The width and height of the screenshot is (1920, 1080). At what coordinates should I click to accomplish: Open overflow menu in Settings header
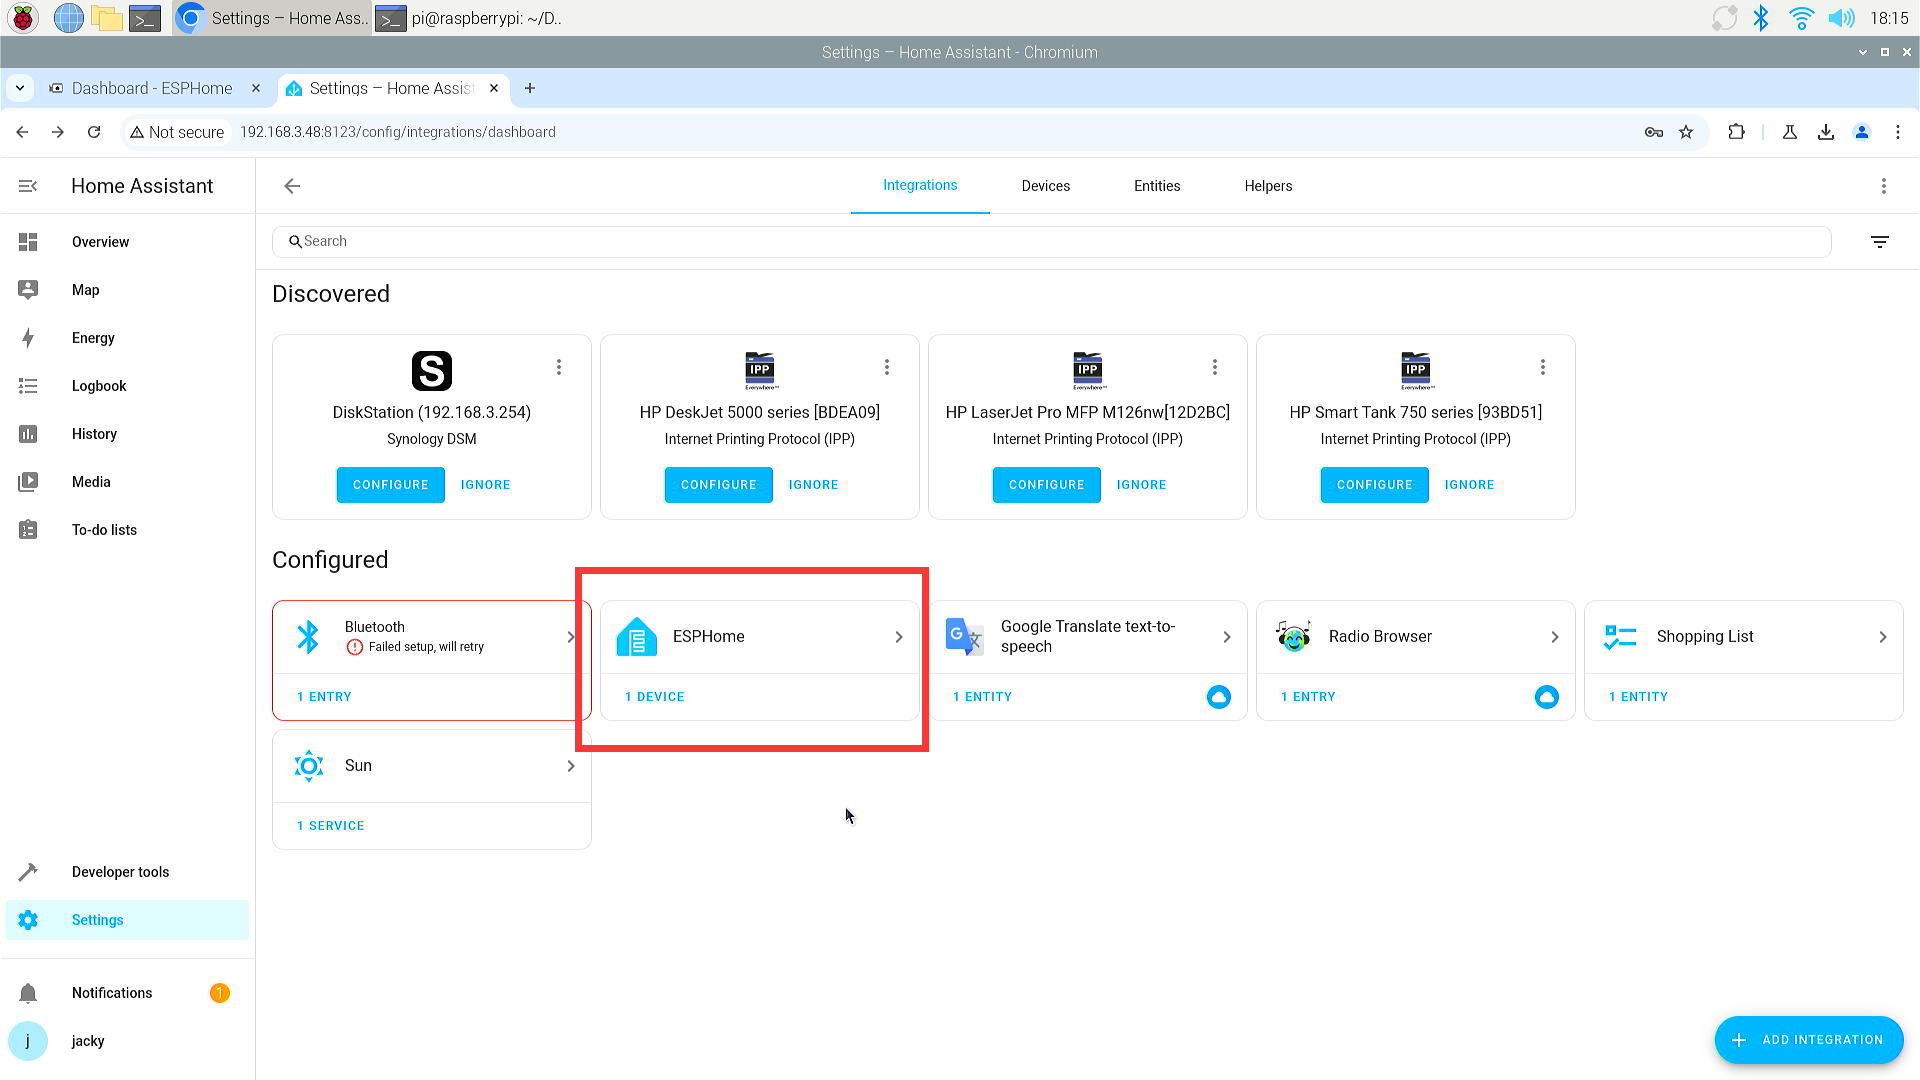1884,186
